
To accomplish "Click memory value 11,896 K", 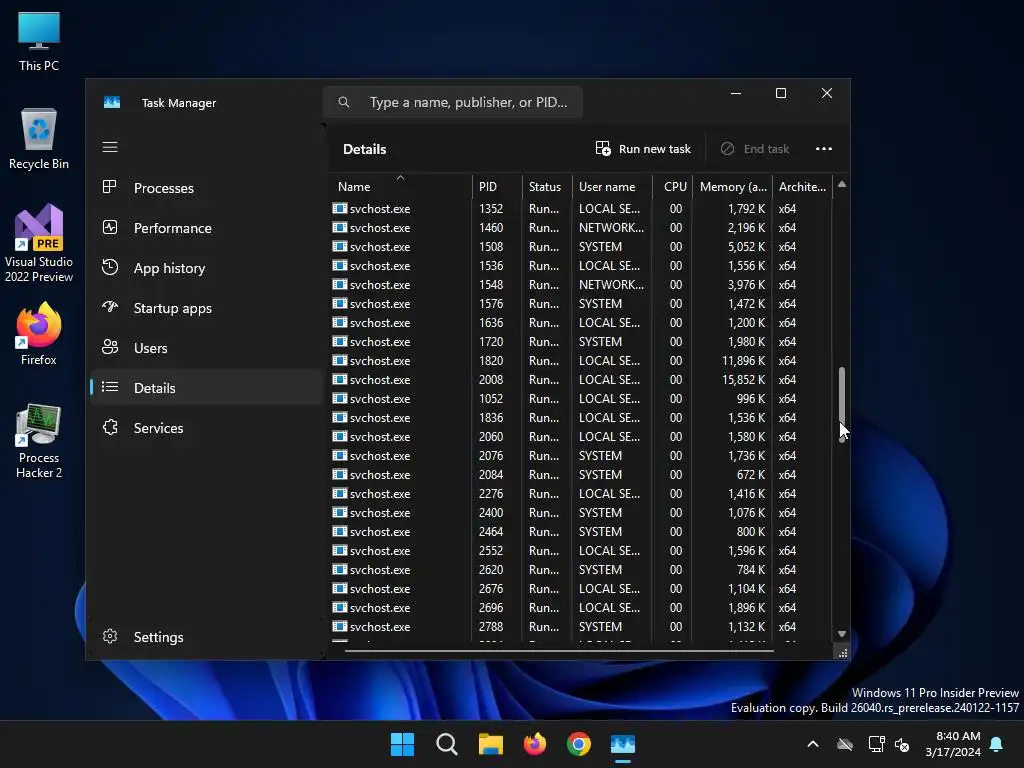I will pos(743,360).
